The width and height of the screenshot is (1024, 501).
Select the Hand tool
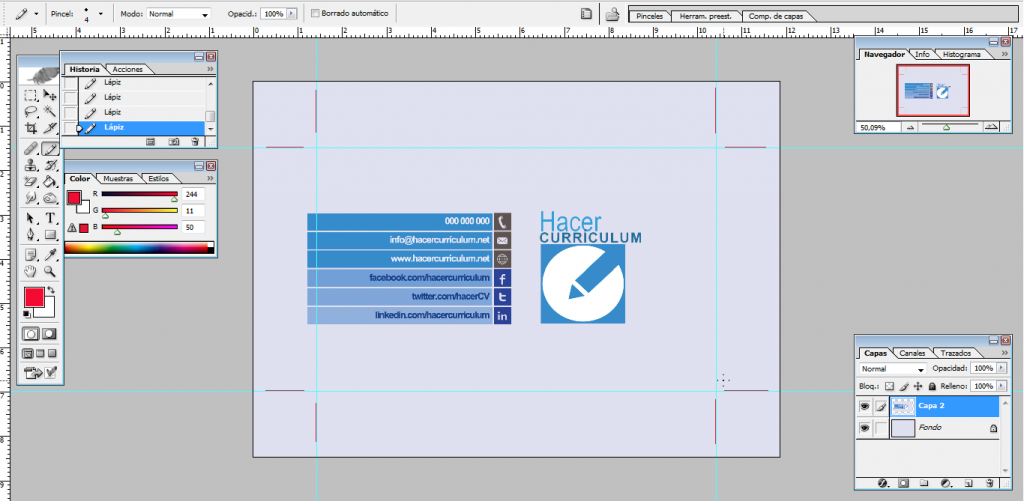coord(30,270)
